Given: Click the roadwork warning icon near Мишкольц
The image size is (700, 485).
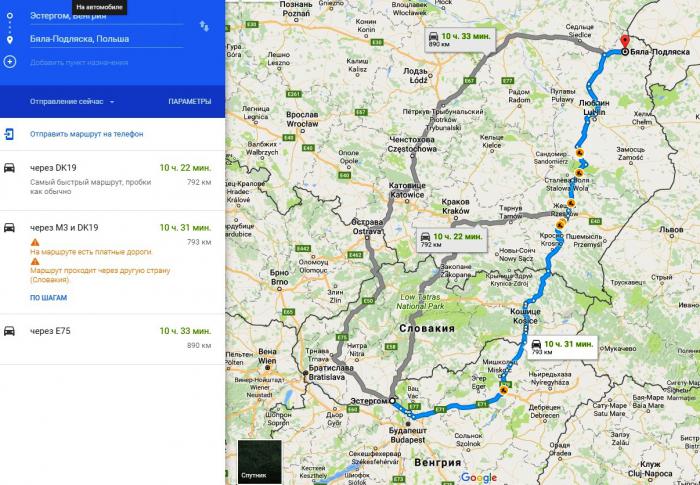Looking at the screenshot, I should (x=504, y=391).
